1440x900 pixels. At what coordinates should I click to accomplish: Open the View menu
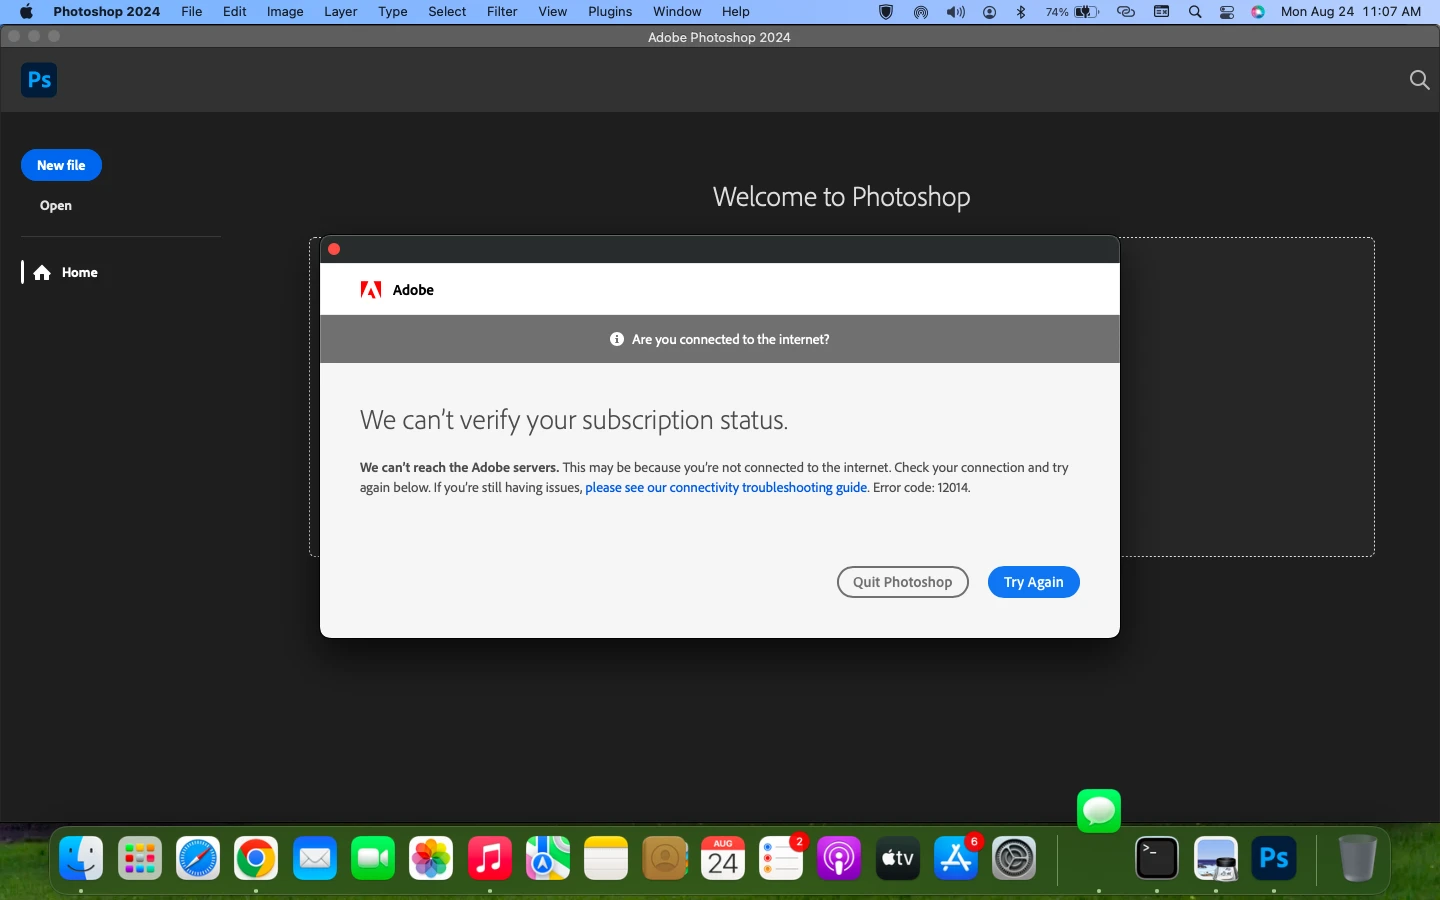(553, 12)
